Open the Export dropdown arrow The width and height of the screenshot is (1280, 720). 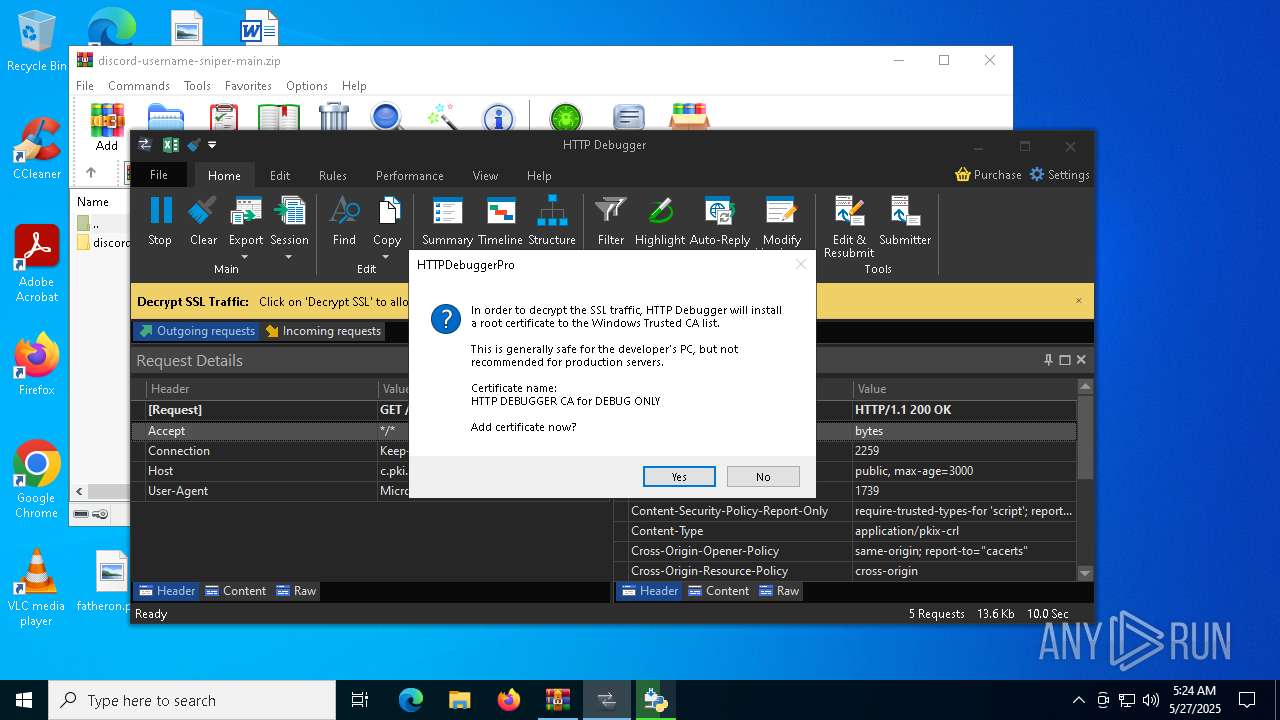click(246, 256)
